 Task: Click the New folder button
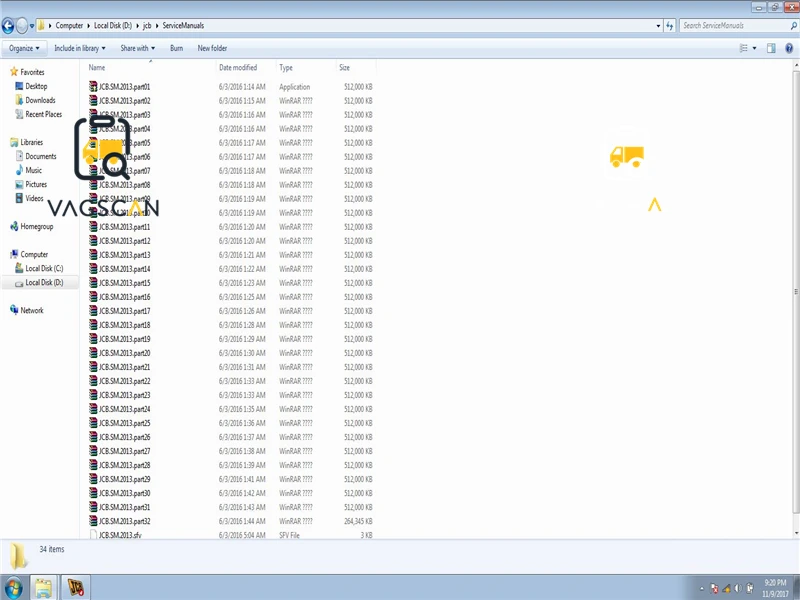[x=212, y=48]
